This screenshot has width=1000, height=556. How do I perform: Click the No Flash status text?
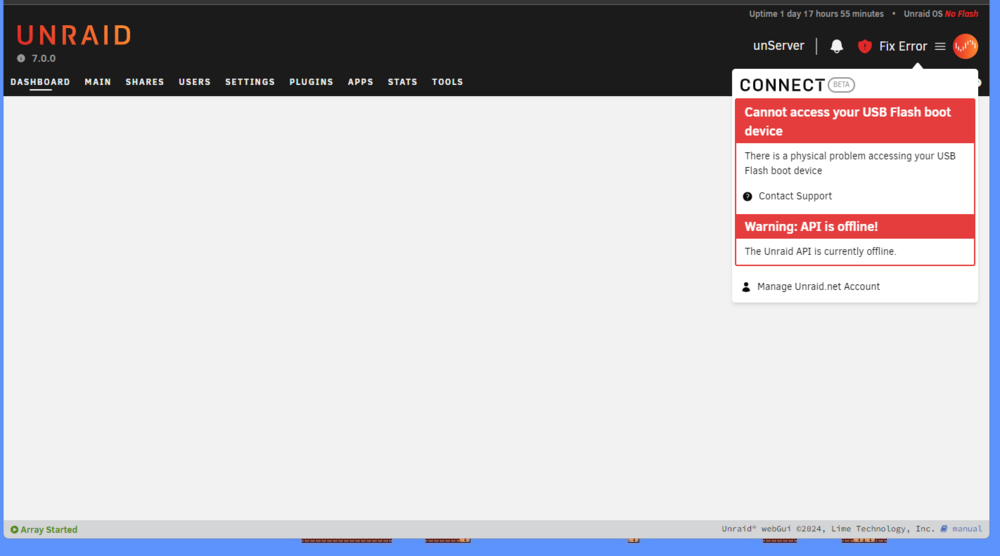tap(961, 13)
